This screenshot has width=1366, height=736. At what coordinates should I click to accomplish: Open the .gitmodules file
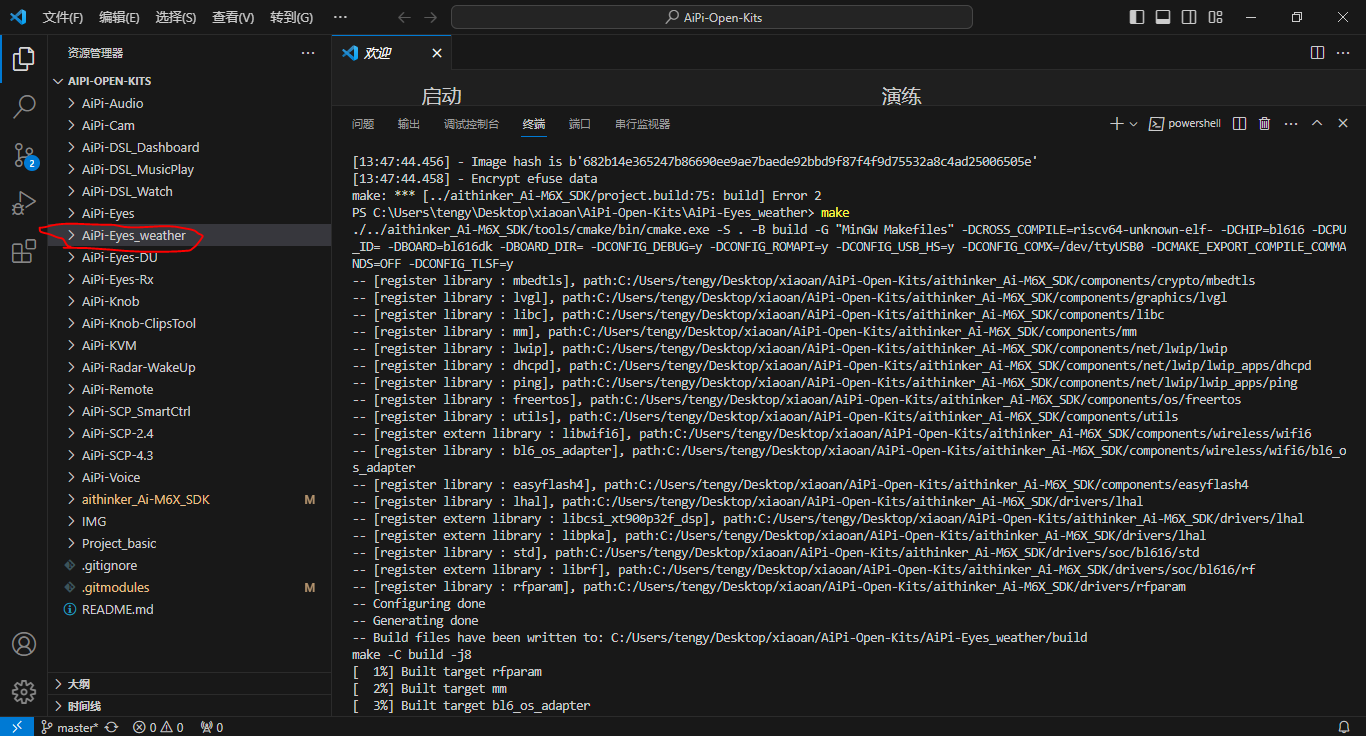tap(190, 587)
